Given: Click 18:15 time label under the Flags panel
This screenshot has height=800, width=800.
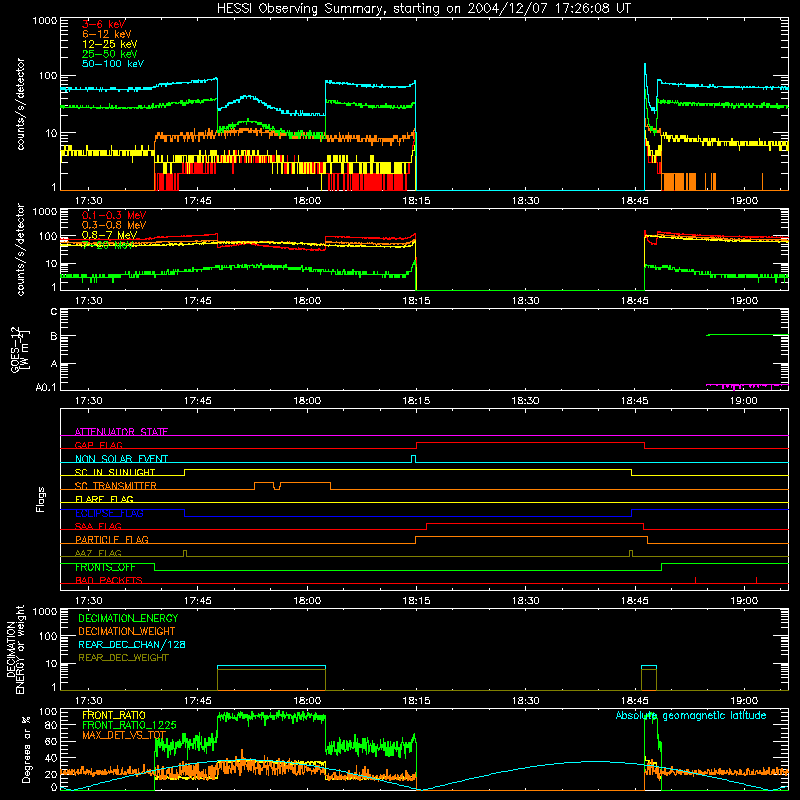Looking at the screenshot, I should click(x=416, y=601).
